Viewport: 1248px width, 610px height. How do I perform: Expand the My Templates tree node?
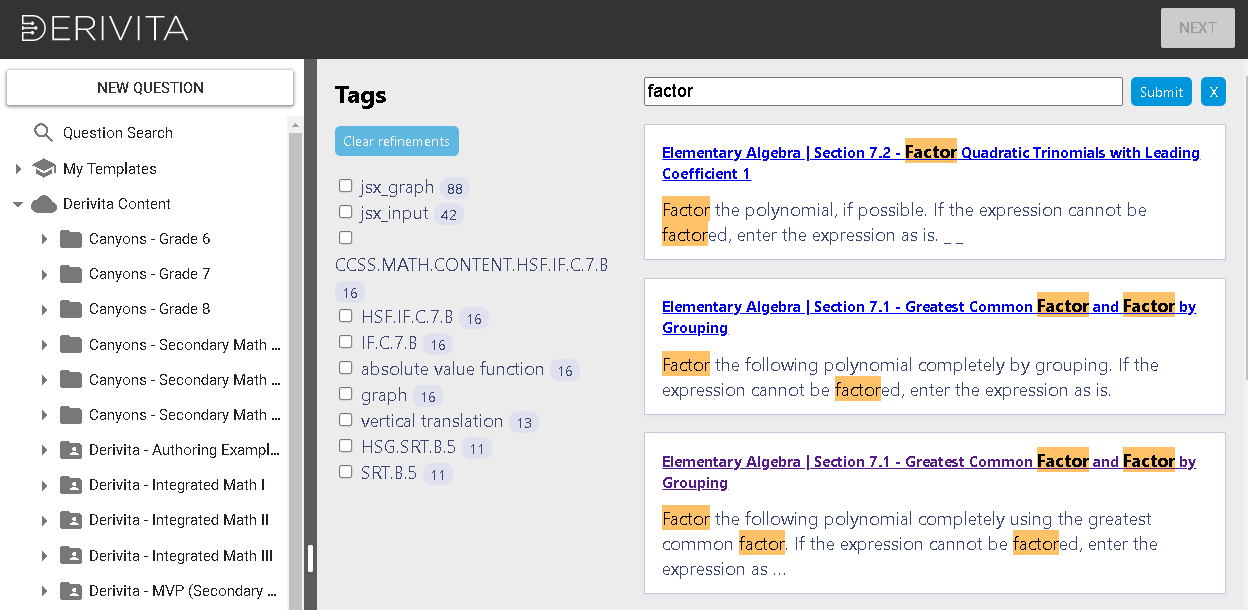(18, 169)
